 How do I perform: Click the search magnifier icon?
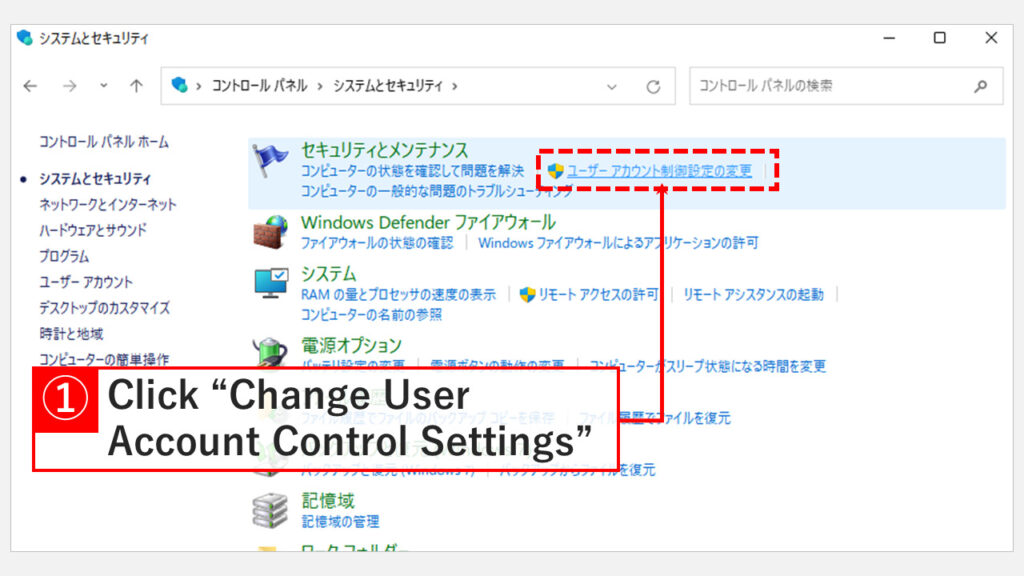tap(980, 86)
